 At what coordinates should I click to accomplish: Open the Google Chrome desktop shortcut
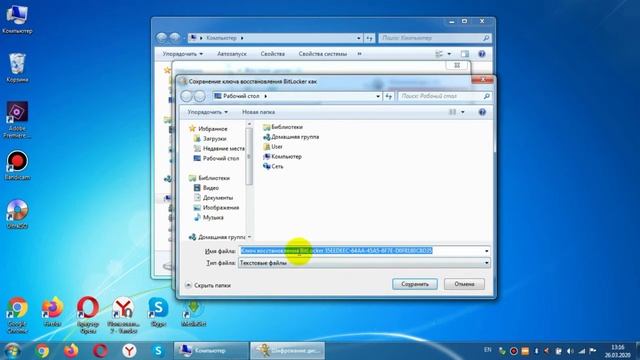tap(17, 315)
